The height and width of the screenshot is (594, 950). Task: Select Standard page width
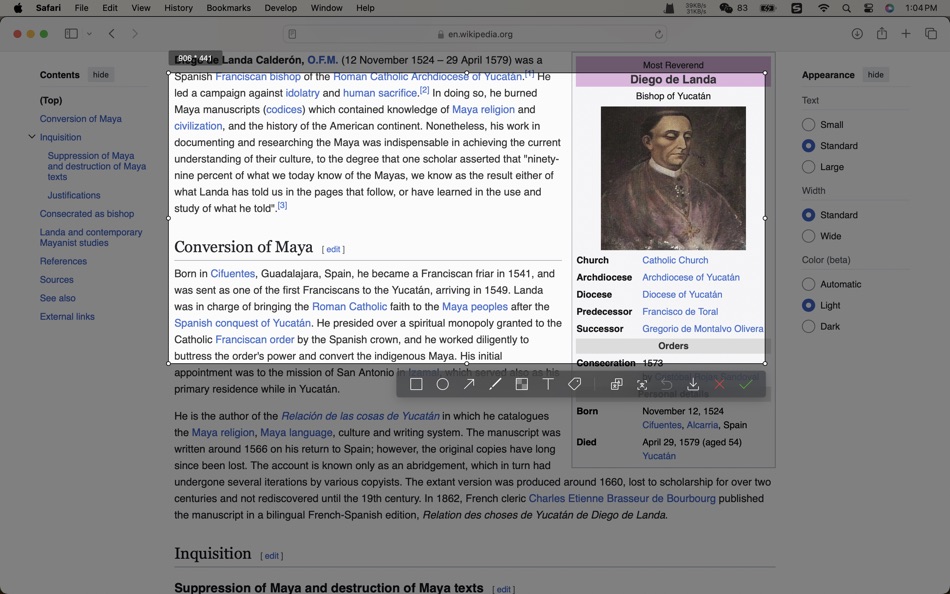click(x=808, y=215)
